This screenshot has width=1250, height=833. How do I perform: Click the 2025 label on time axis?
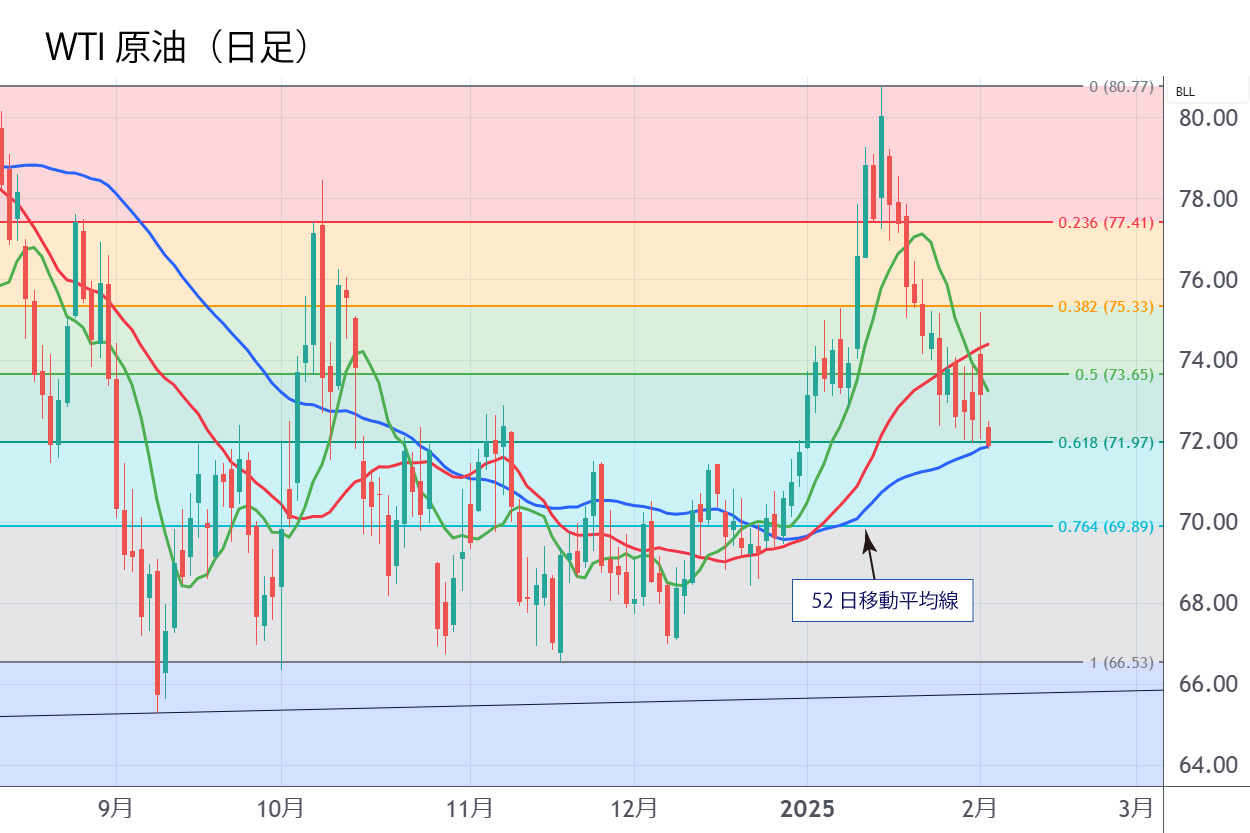806,806
